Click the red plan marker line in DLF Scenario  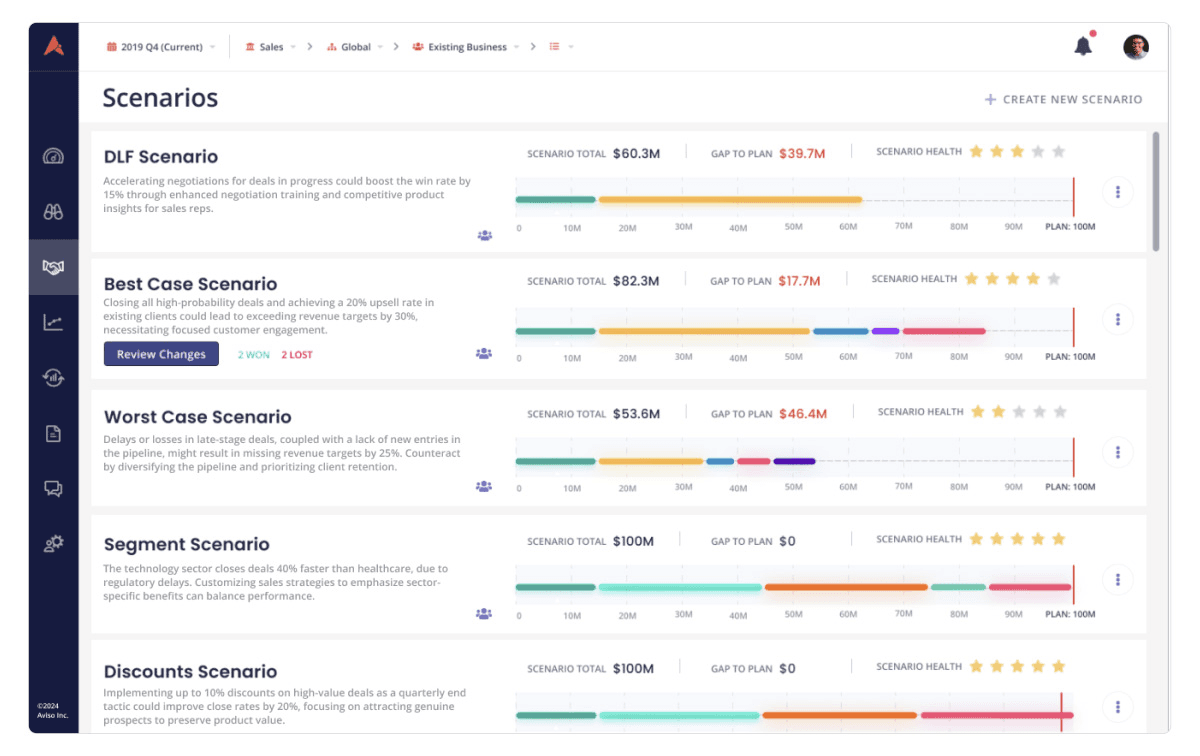point(1074,197)
